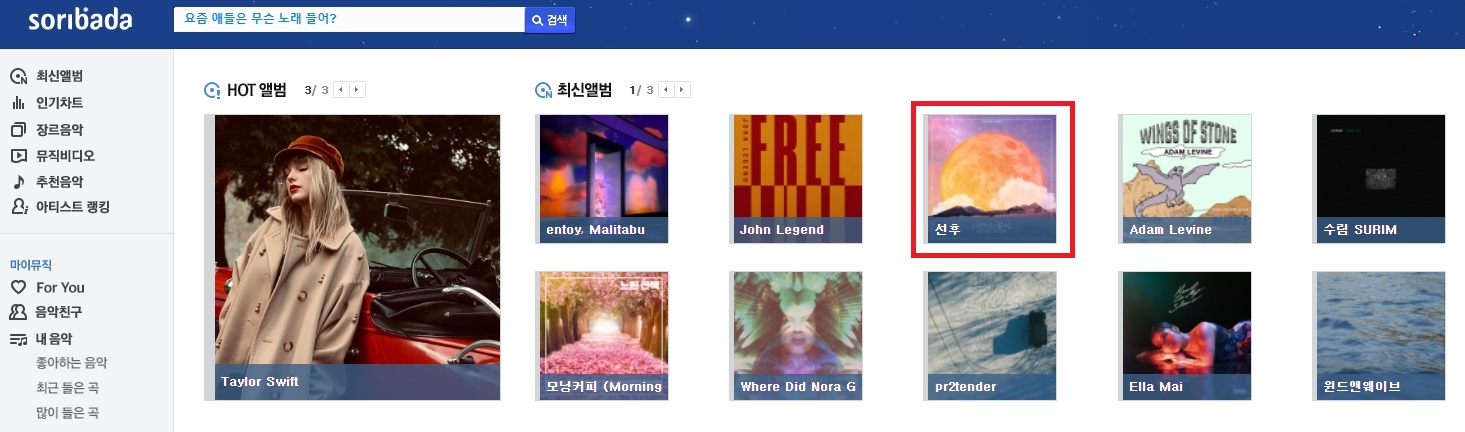Image resolution: width=1465 pixels, height=432 pixels.
Task: Open Taylor Swift album cover
Action: coord(357,257)
